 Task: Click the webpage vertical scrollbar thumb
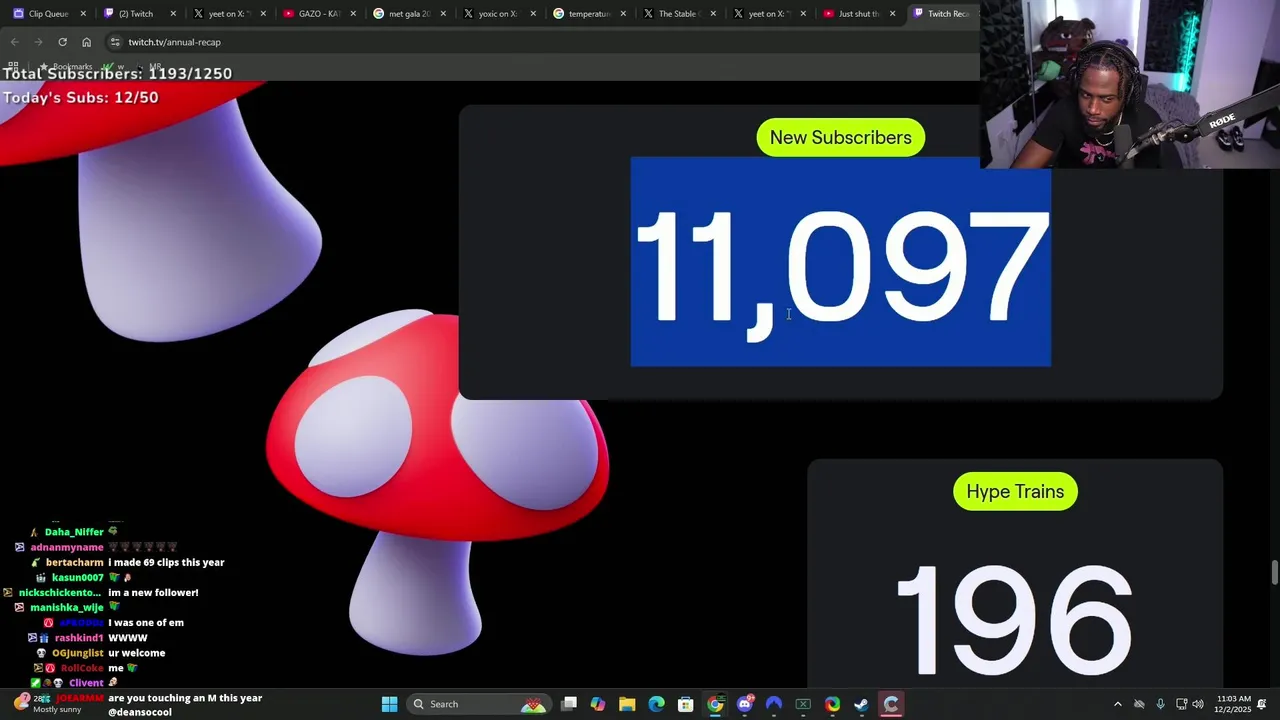pyautogui.click(x=1274, y=574)
